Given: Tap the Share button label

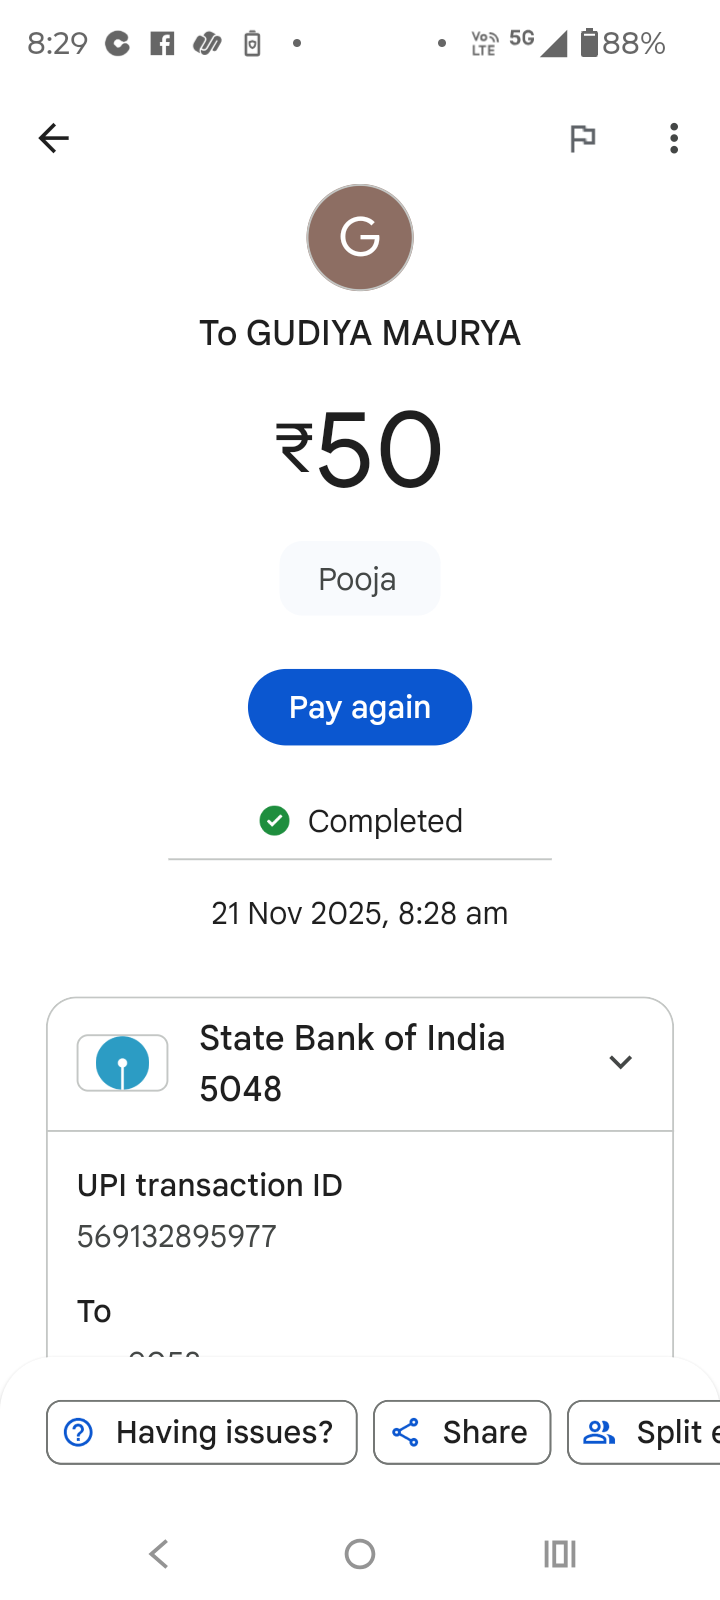Looking at the screenshot, I should (x=485, y=1433).
